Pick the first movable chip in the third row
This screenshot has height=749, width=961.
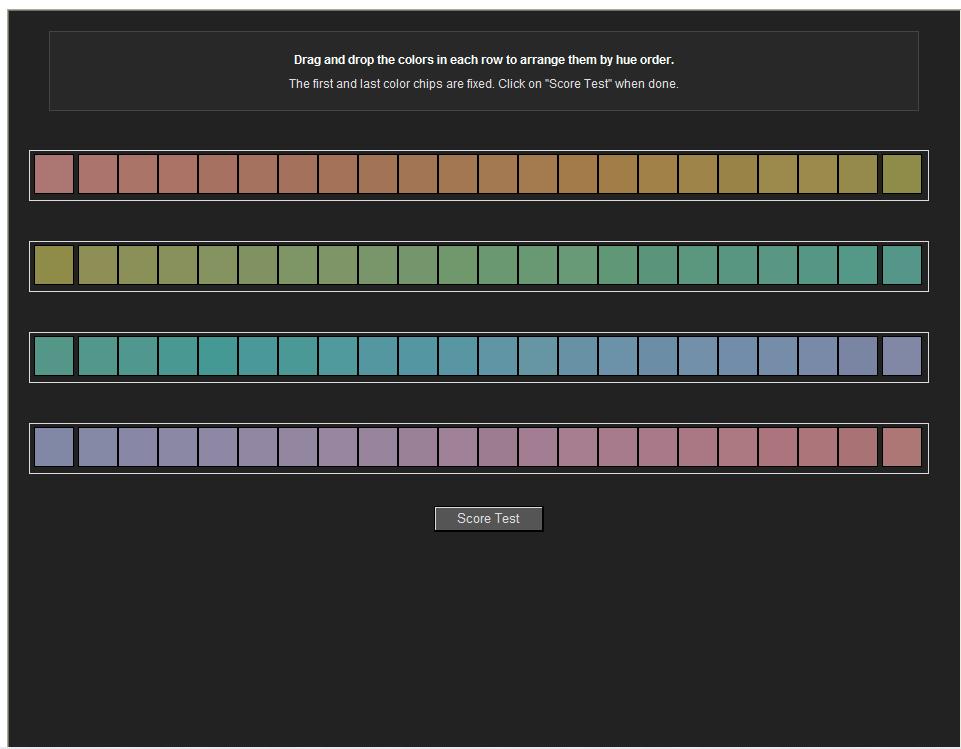pyautogui.click(x=98, y=356)
